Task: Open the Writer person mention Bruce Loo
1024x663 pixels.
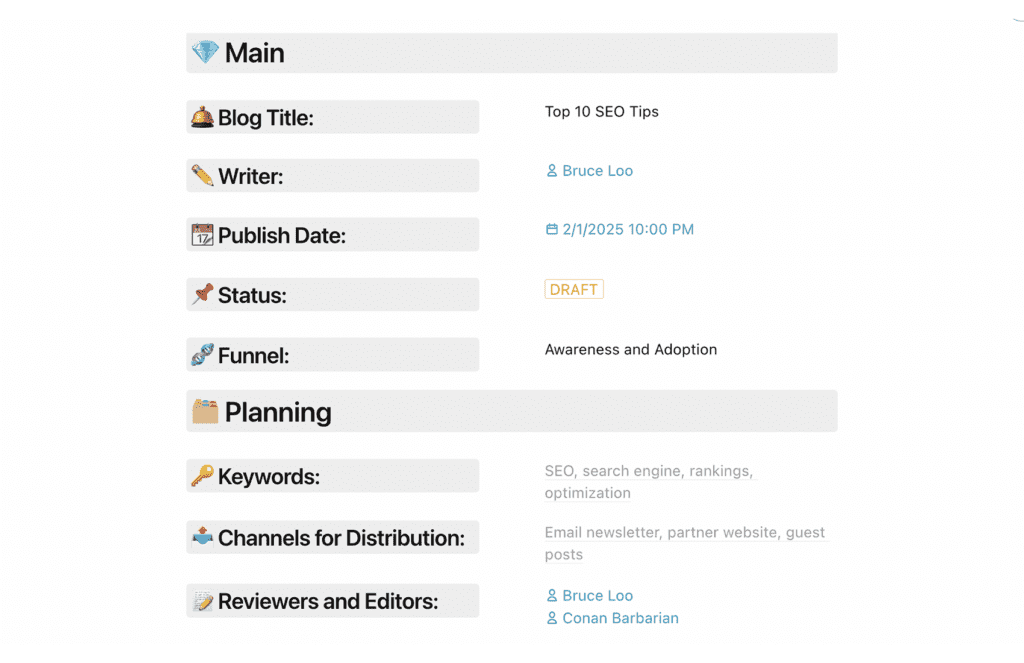Action: (597, 170)
